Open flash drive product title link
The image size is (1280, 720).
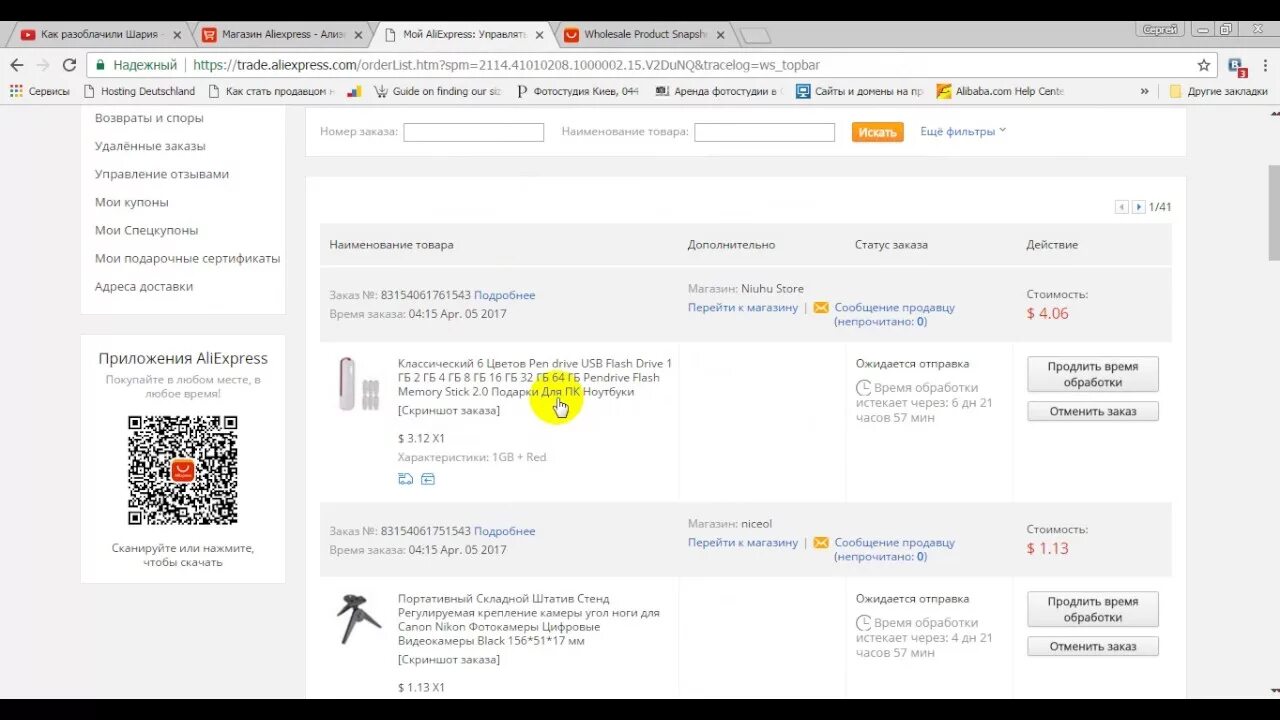click(535, 378)
